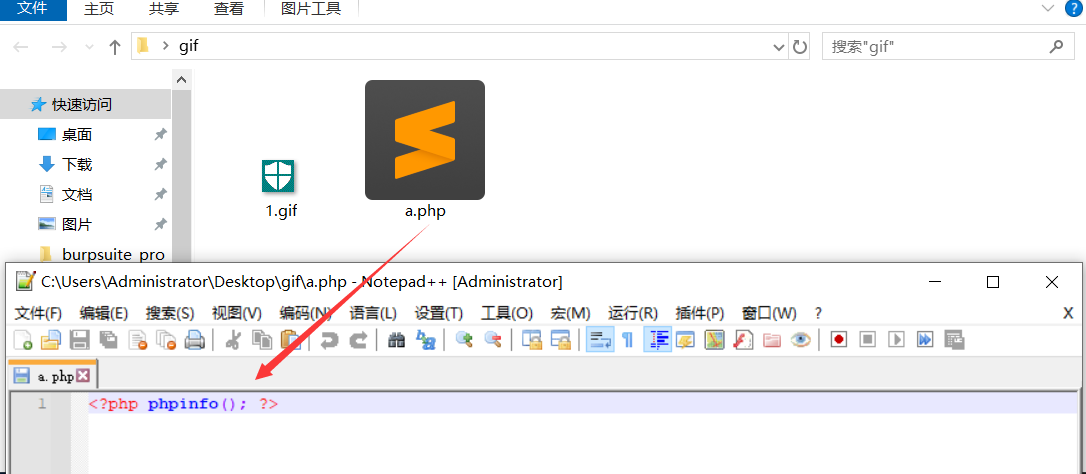Click the Undo arrow icon

point(329,340)
